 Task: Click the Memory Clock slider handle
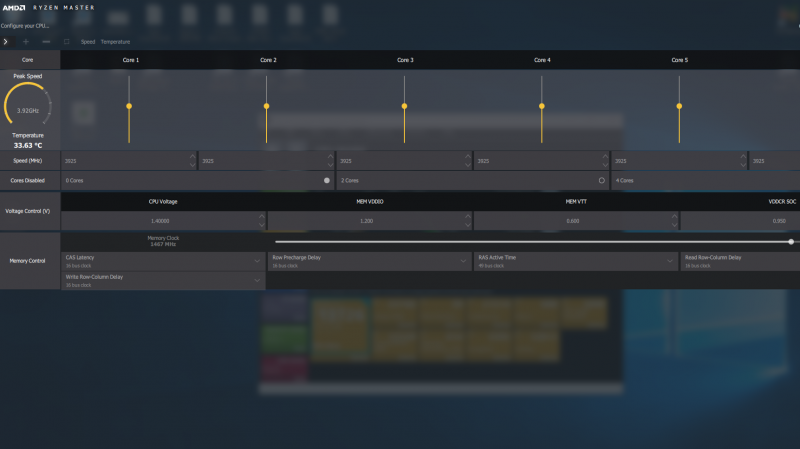point(790,241)
